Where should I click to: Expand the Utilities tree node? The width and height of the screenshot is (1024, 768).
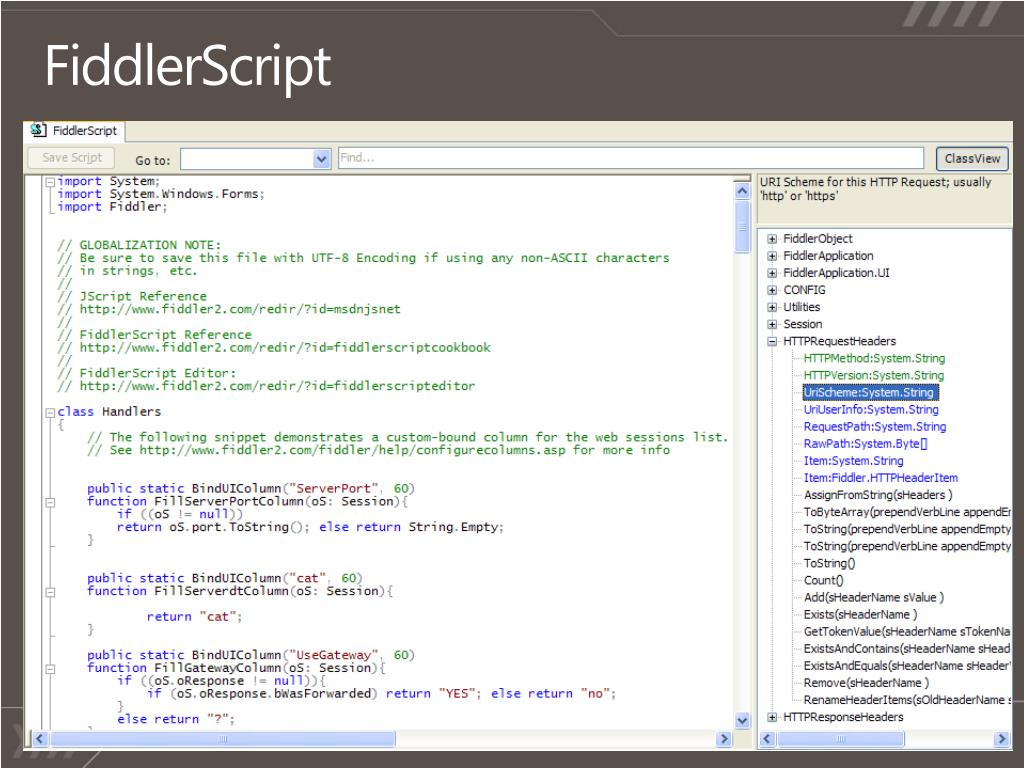click(772, 307)
